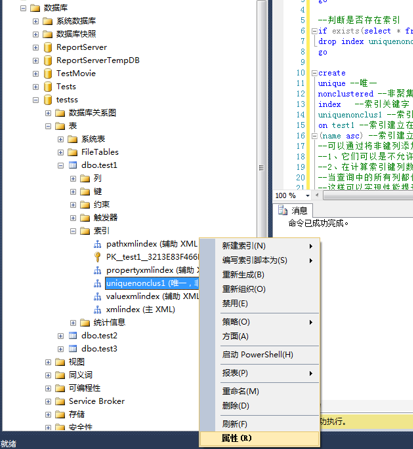Viewport: 413px width, 449px height.
Task: Collapse the create statement code fold
Action: pos(314,73)
